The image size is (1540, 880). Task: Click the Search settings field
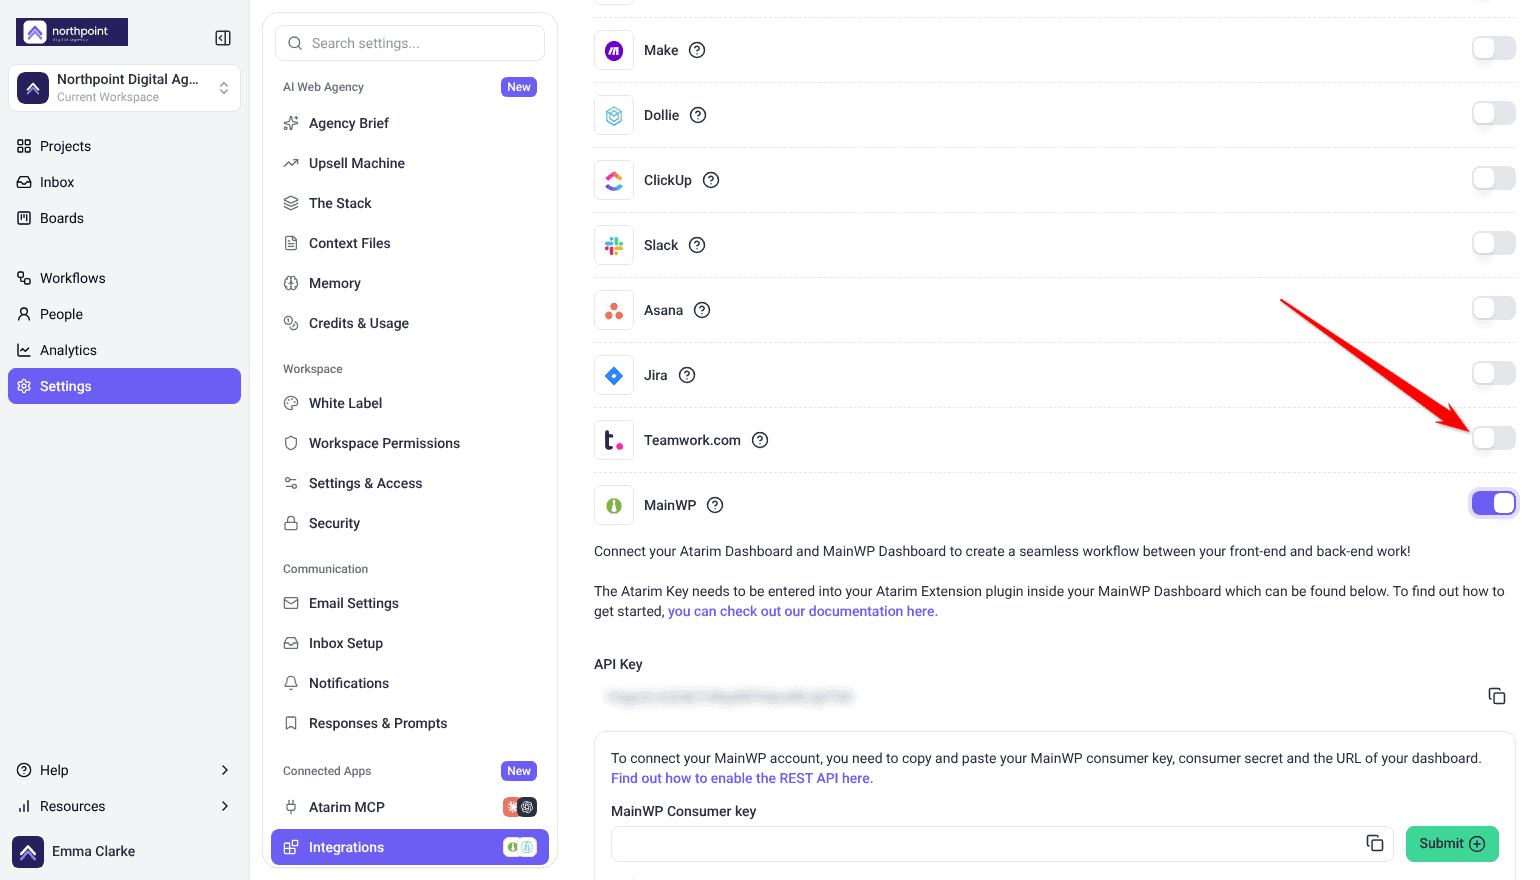pyautogui.click(x=410, y=43)
